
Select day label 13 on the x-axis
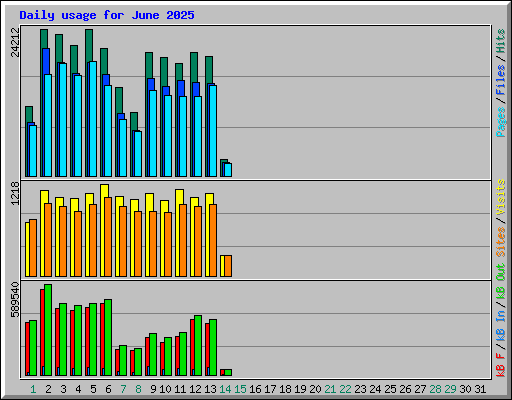point(210,389)
